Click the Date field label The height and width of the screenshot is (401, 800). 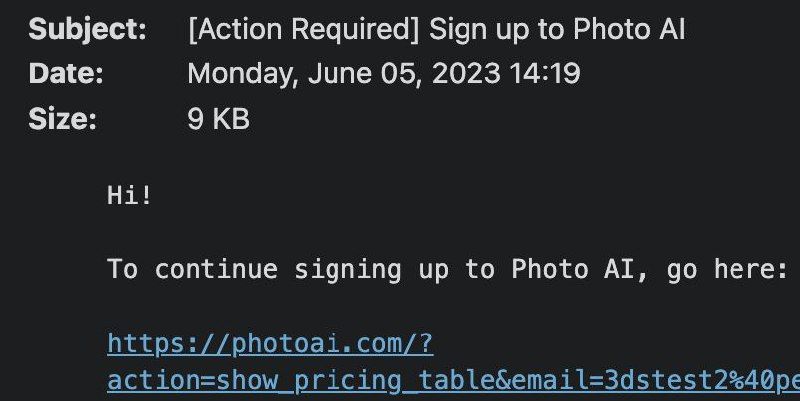(66, 74)
